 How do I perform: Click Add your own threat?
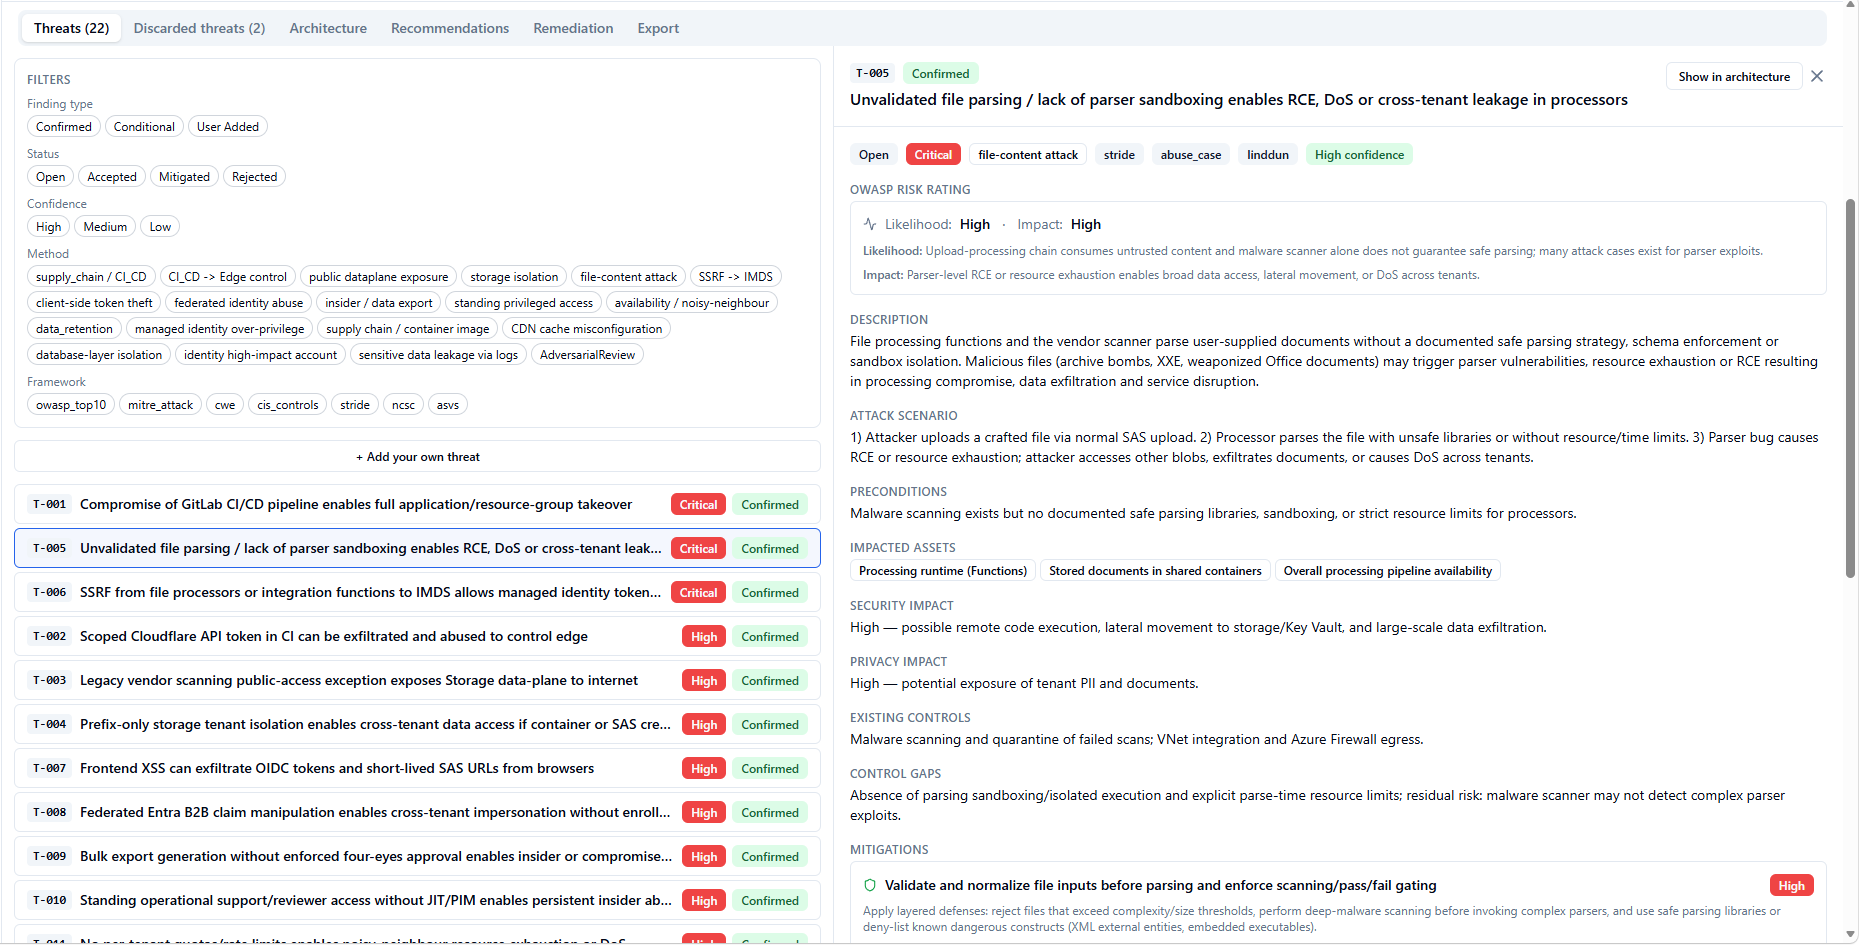pos(418,457)
